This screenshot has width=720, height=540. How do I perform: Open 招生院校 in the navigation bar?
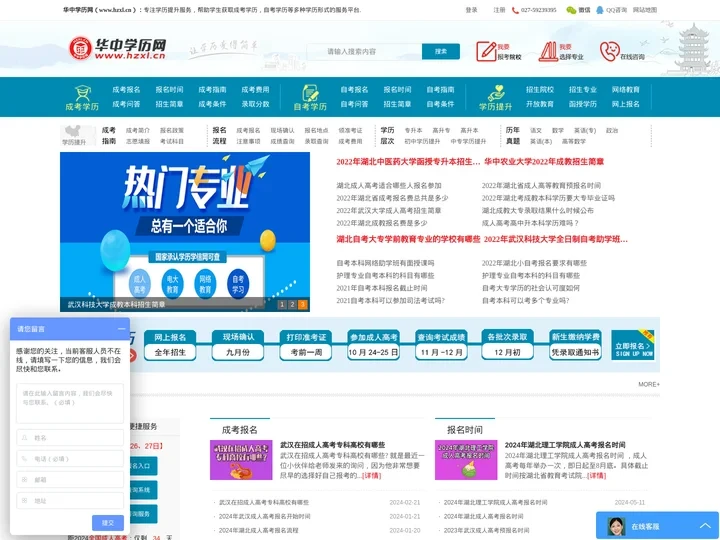click(540, 90)
